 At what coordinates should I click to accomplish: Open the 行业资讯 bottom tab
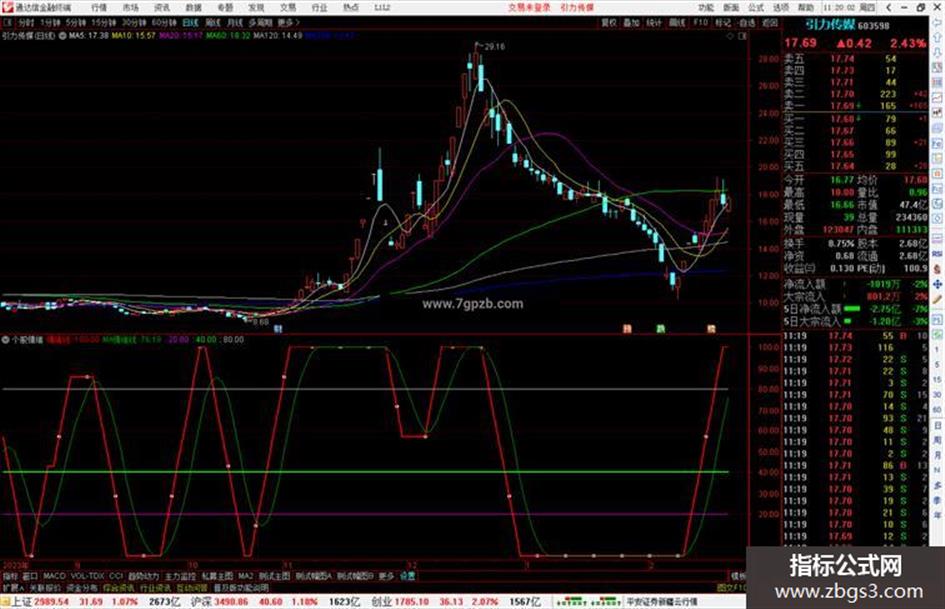[155, 587]
